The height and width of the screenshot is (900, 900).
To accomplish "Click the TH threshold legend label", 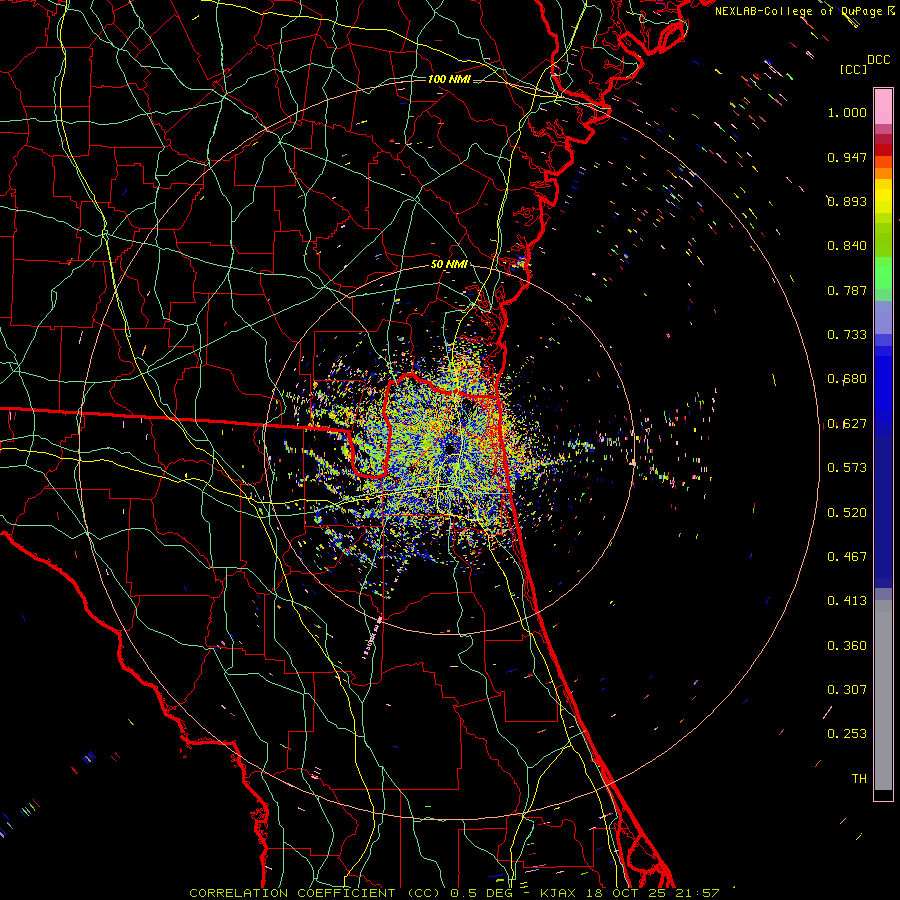I will (859, 779).
